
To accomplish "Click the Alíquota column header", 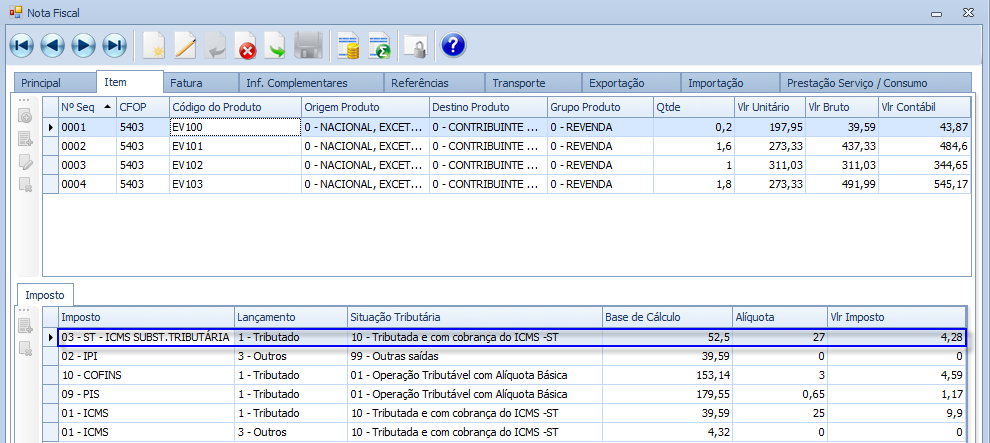I will click(779, 317).
